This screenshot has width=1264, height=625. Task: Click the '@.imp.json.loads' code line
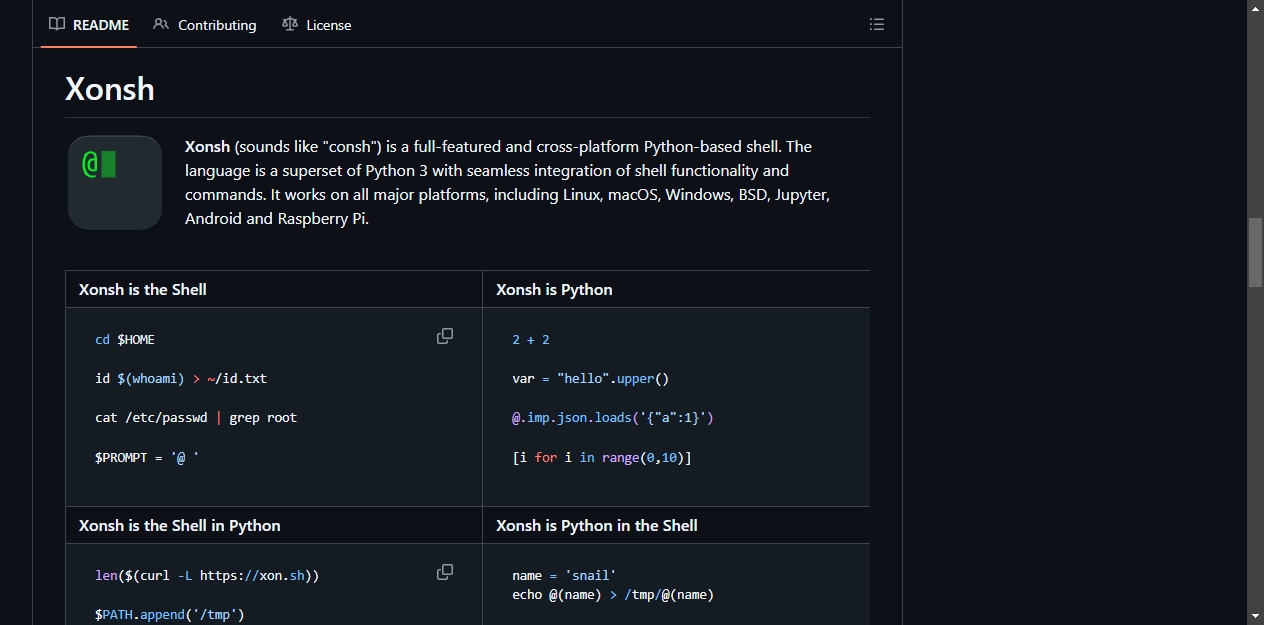(613, 418)
